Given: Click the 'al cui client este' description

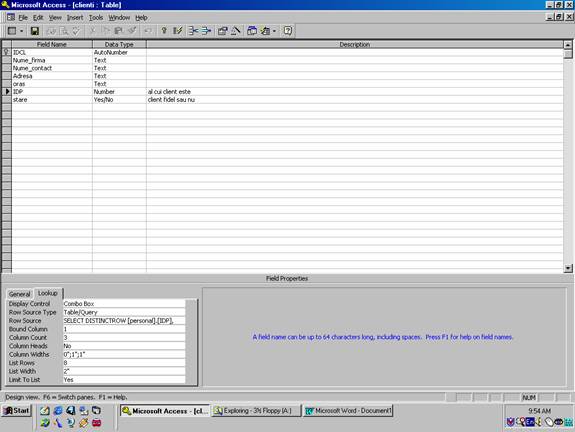Looking at the screenshot, I should coord(169,92).
